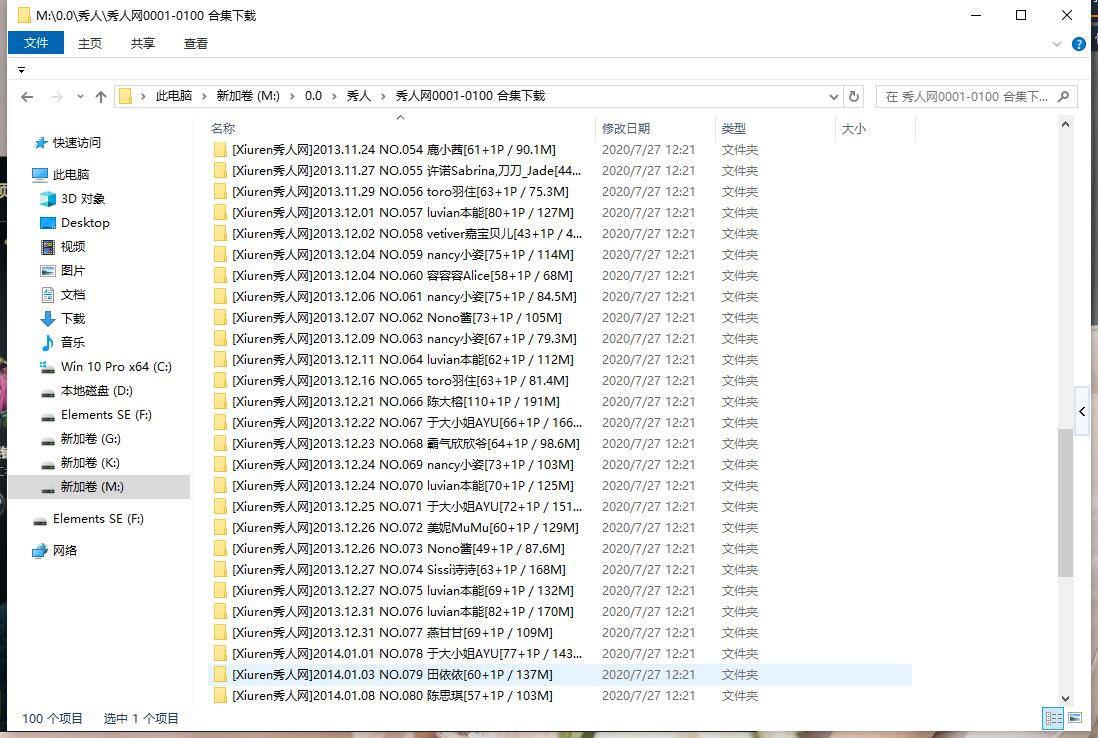Screen dimensions: 1098x738
Task: Select the NO.062 folder name
Action: [x=397, y=318]
